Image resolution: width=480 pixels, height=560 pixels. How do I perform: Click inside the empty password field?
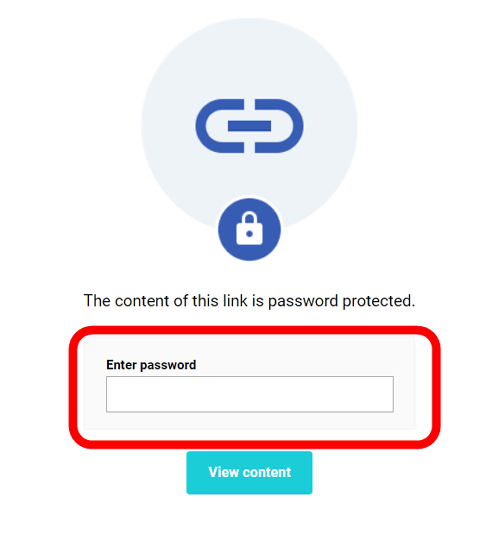pyautogui.click(x=250, y=394)
